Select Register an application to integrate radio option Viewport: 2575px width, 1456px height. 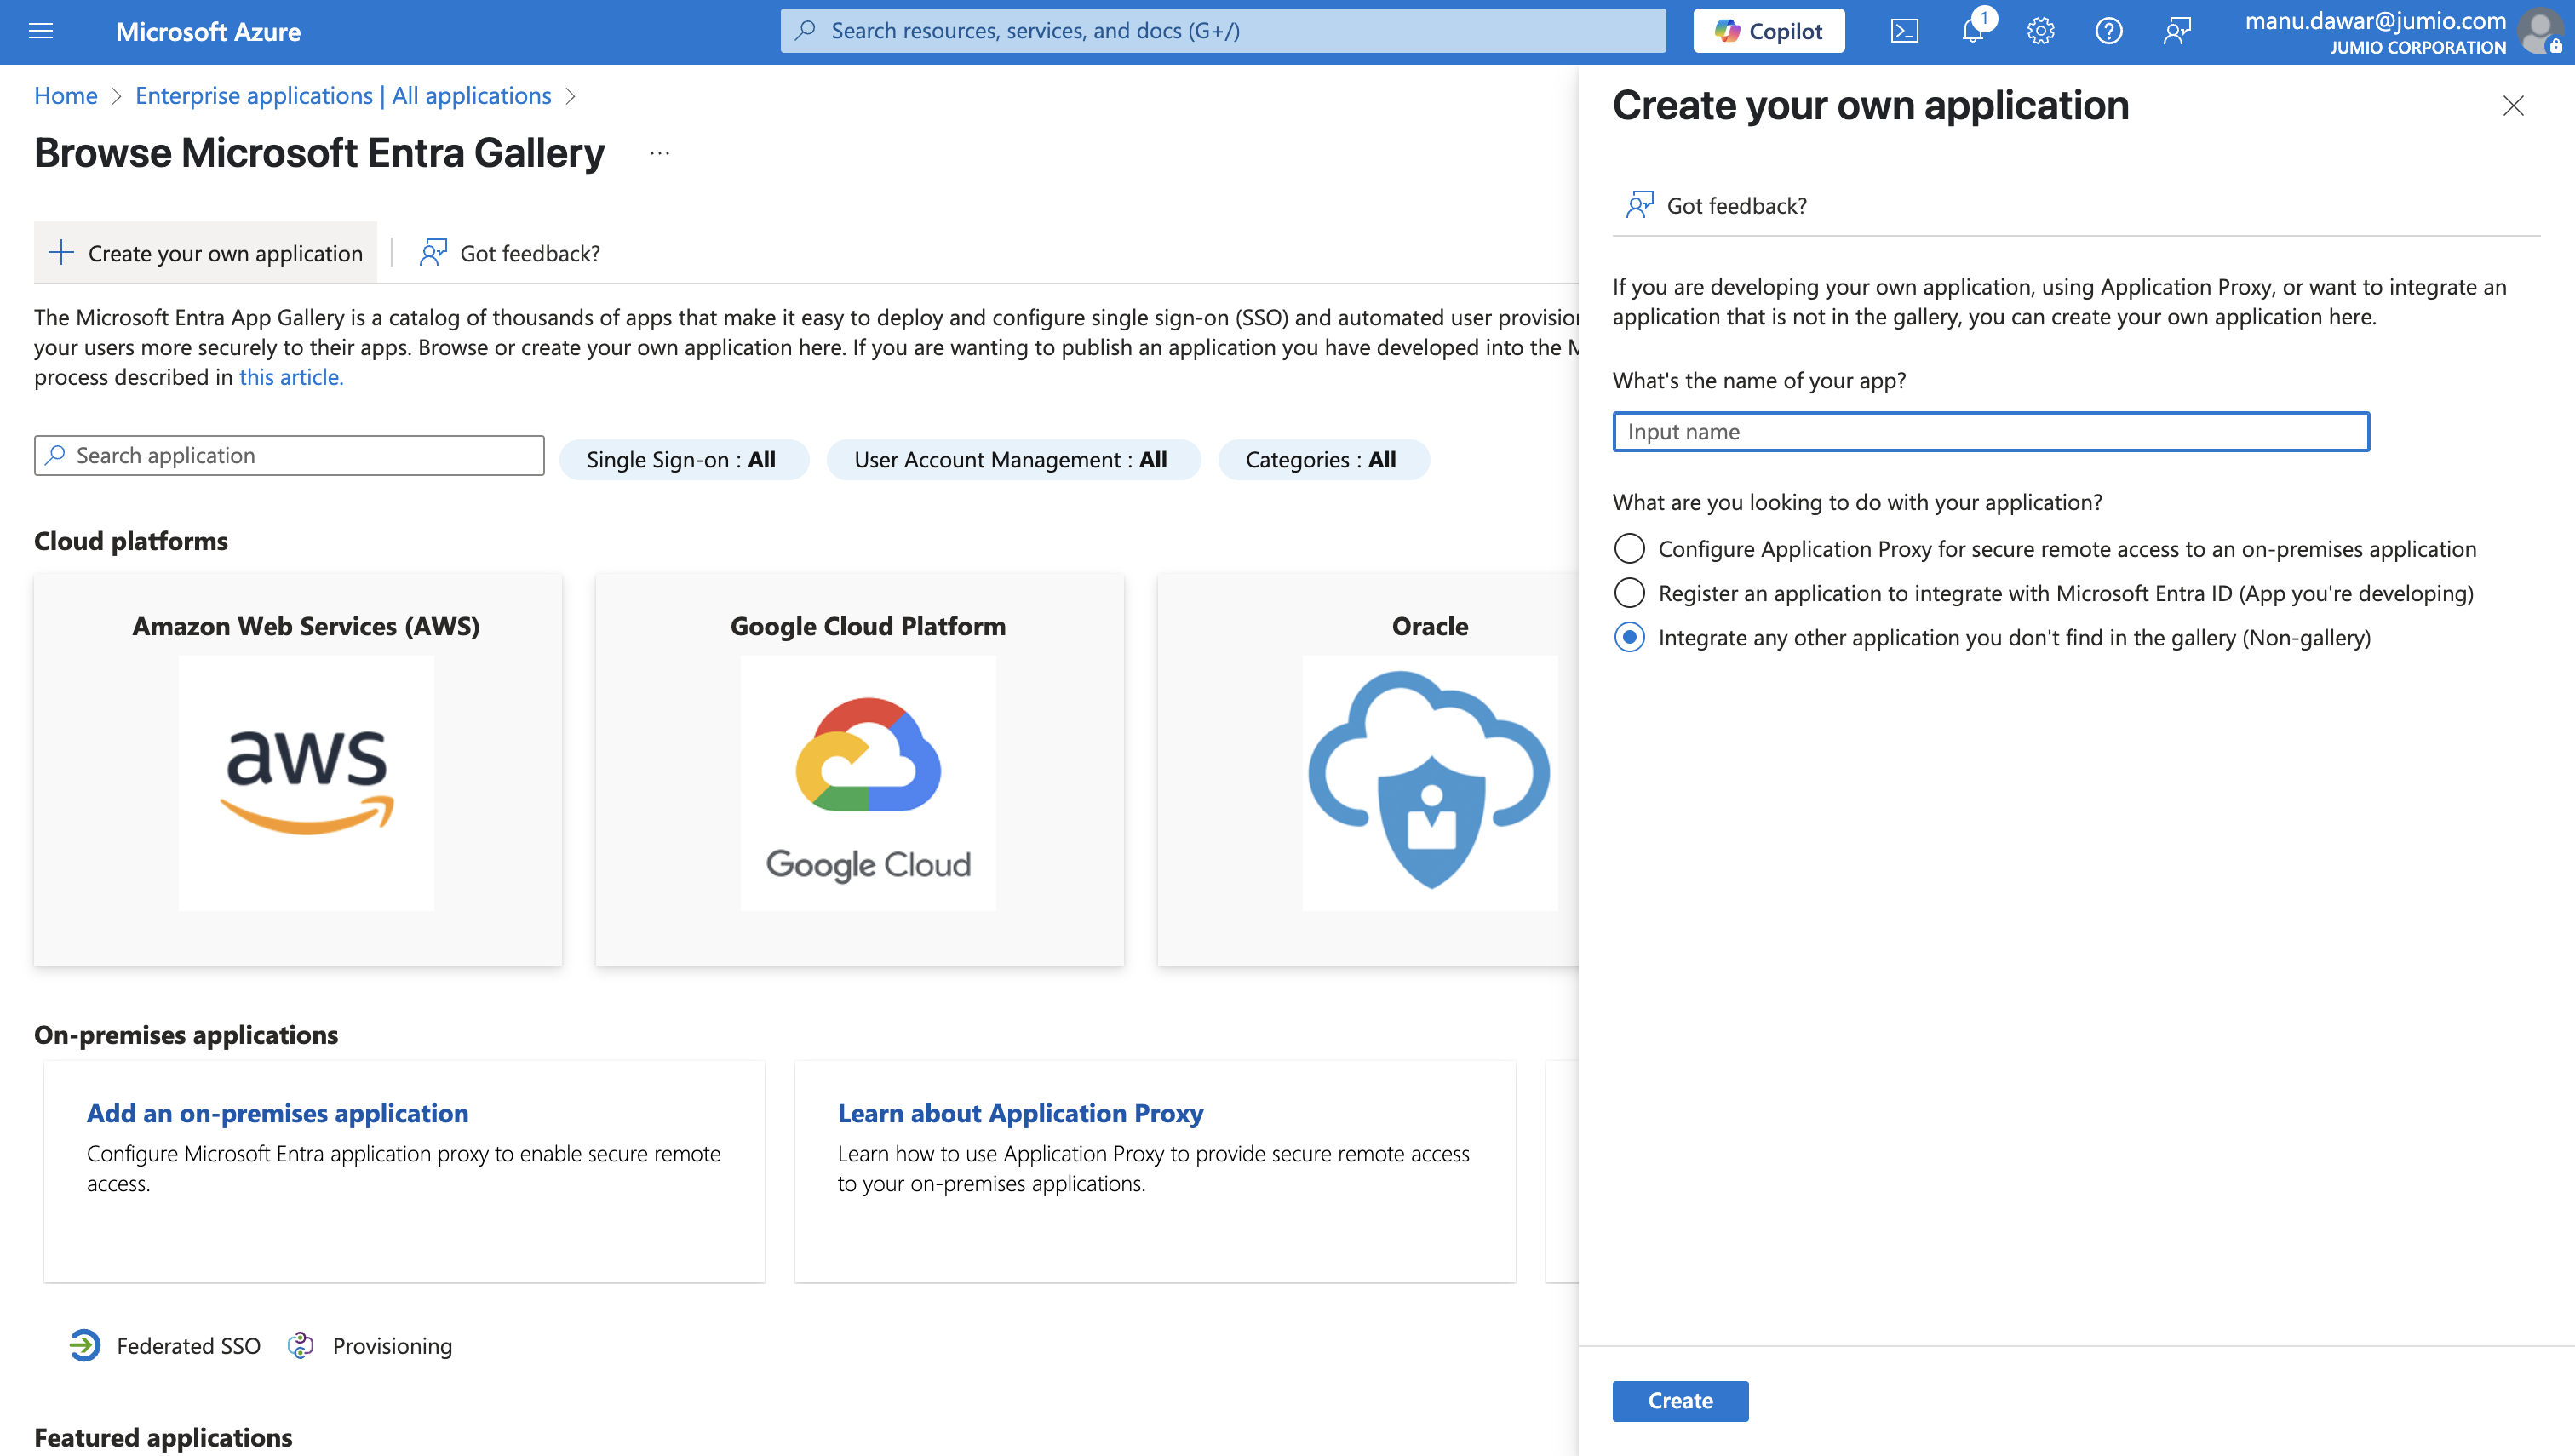pyautogui.click(x=1629, y=593)
